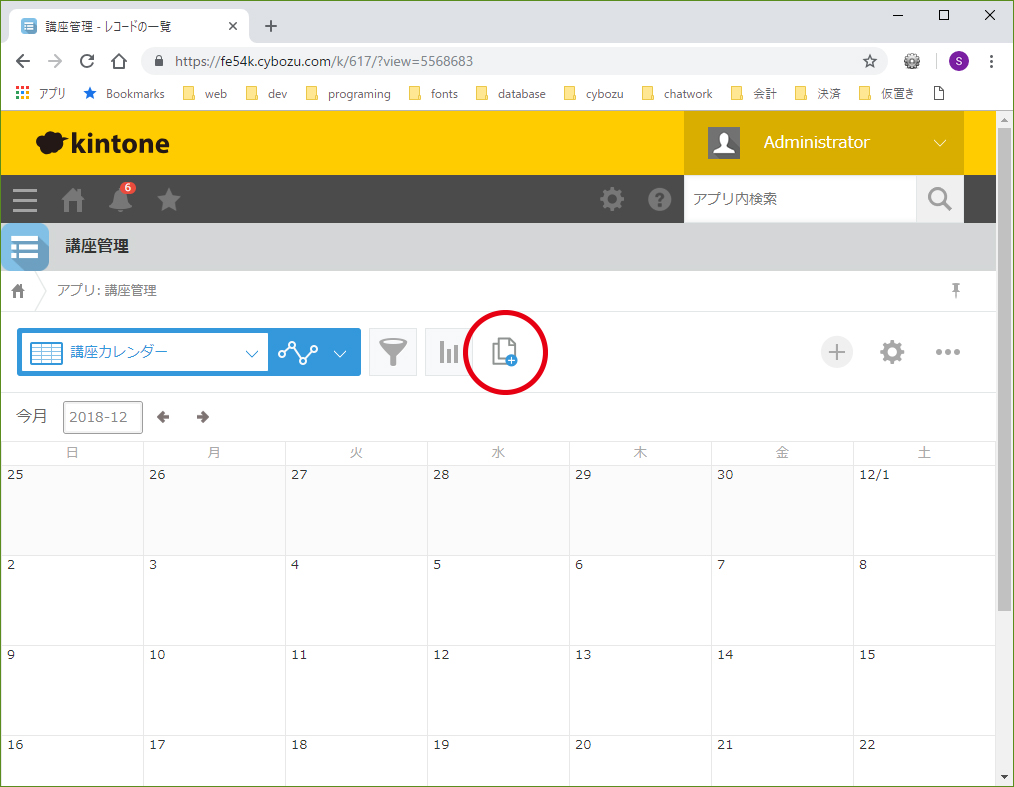Open Chrome extension gear icon

click(x=912, y=61)
